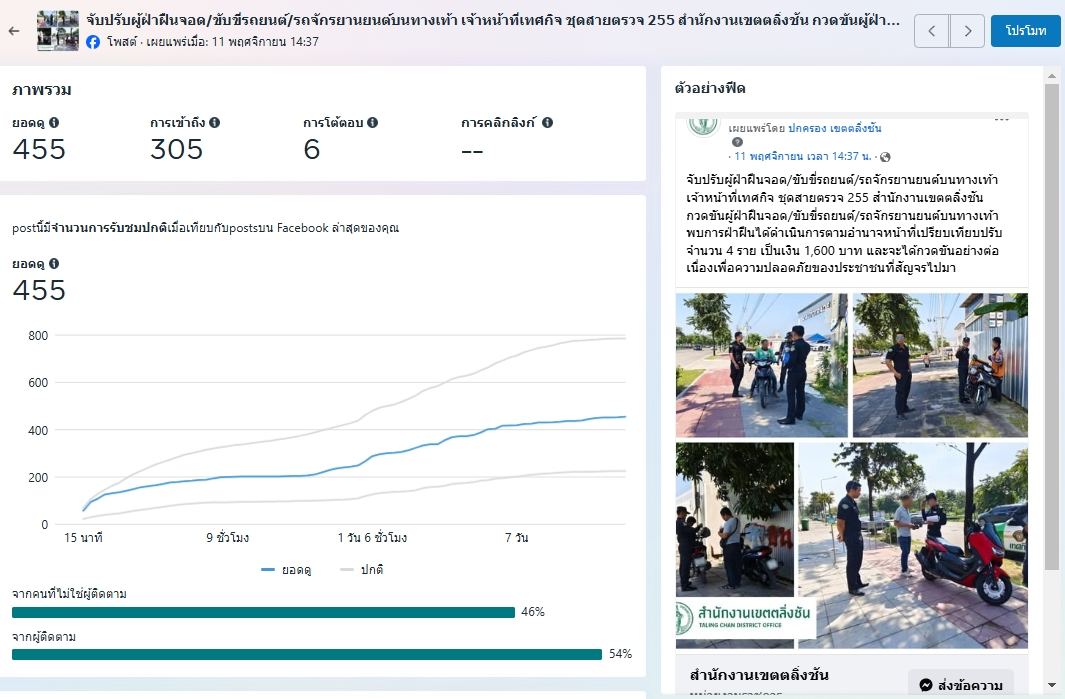
Task: Toggle ยอดดู series in chart legend
Action: click(x=286, y=570)
